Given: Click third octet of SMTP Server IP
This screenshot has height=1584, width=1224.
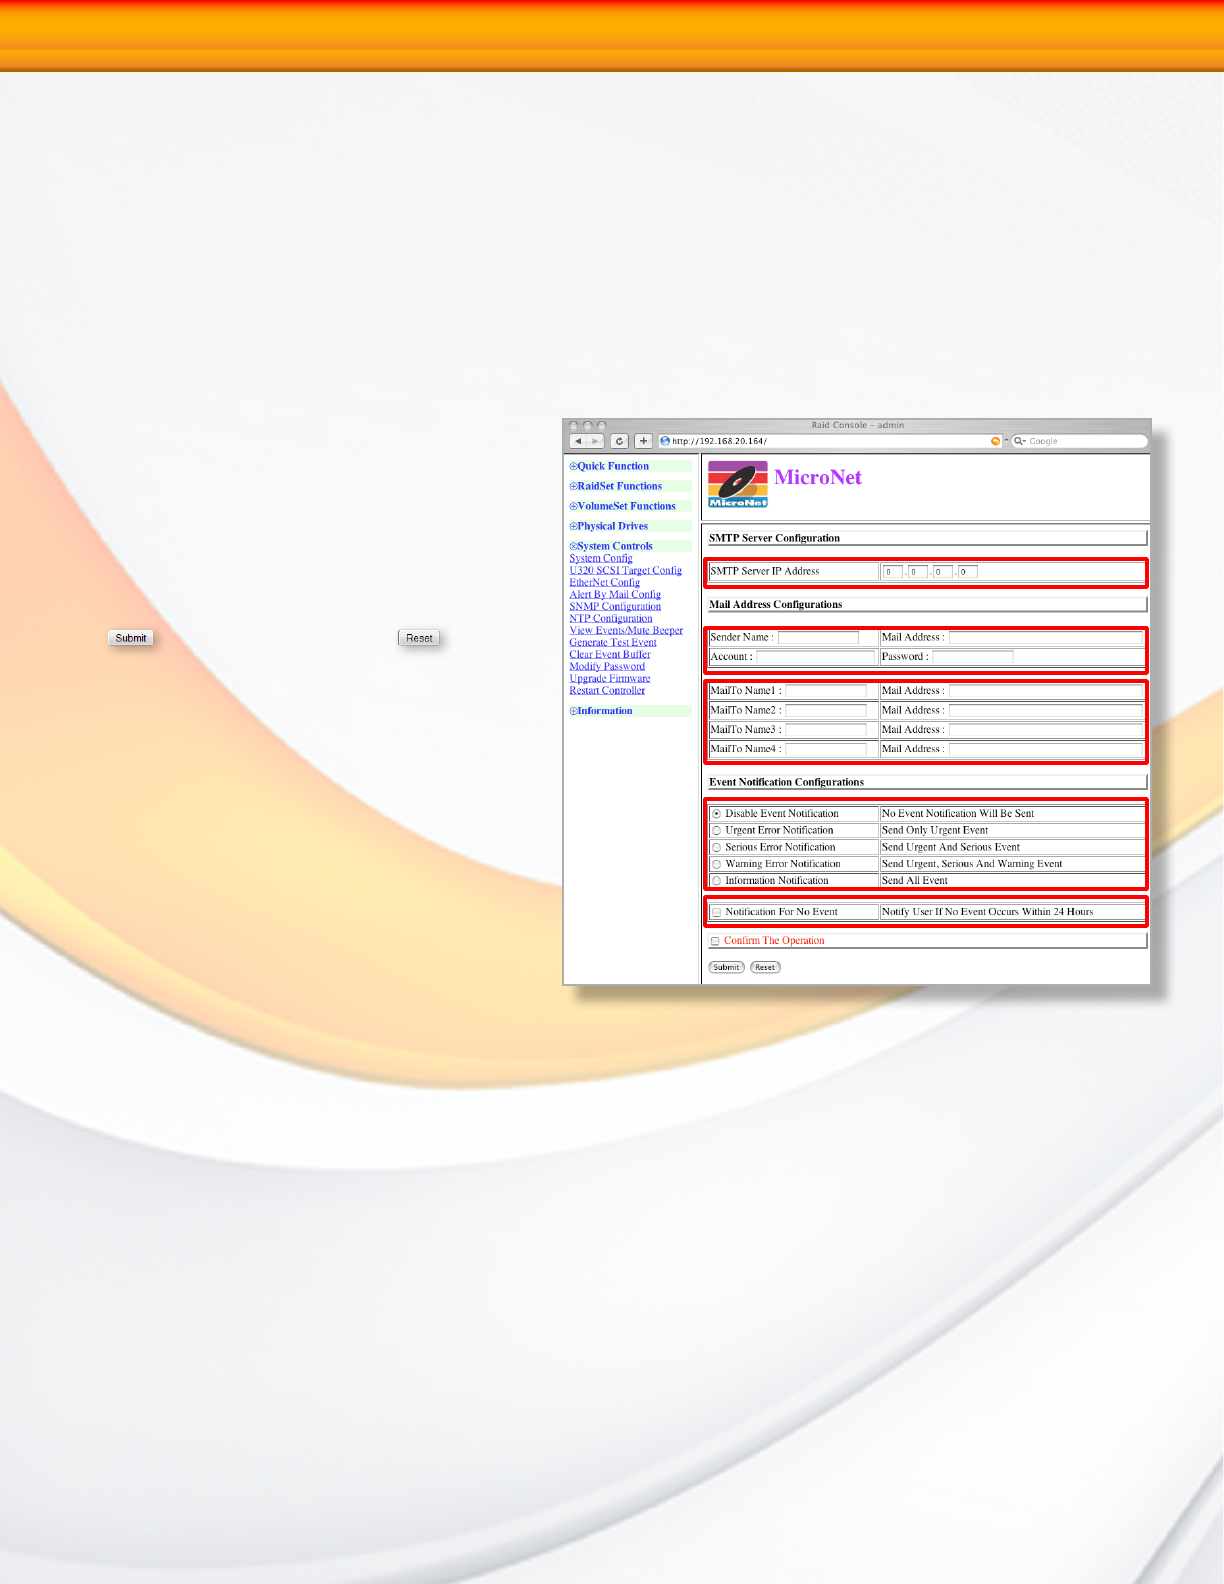Looking at the screenshot, I should pyautogui.click(x=943, y=572).
